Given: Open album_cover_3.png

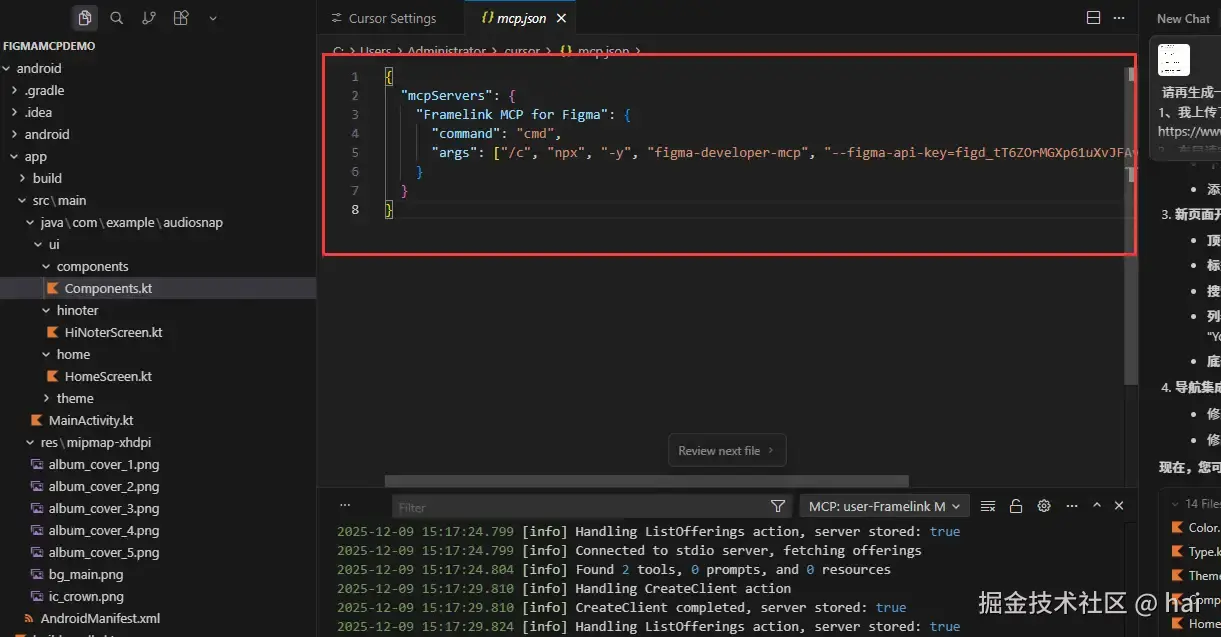Looking at the screenshot, I should coord(104,508).
